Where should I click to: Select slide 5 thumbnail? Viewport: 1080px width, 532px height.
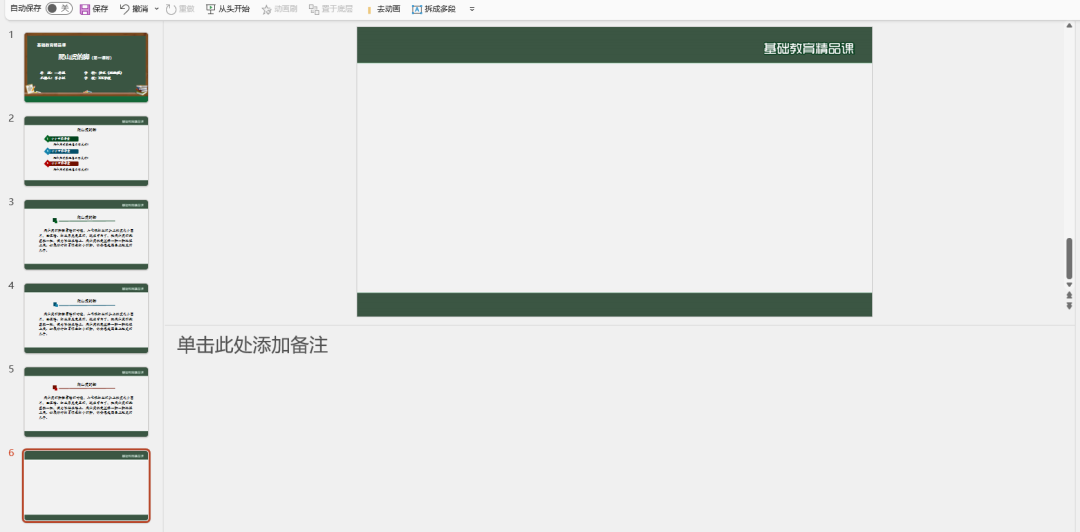click(x=86, y=402)
